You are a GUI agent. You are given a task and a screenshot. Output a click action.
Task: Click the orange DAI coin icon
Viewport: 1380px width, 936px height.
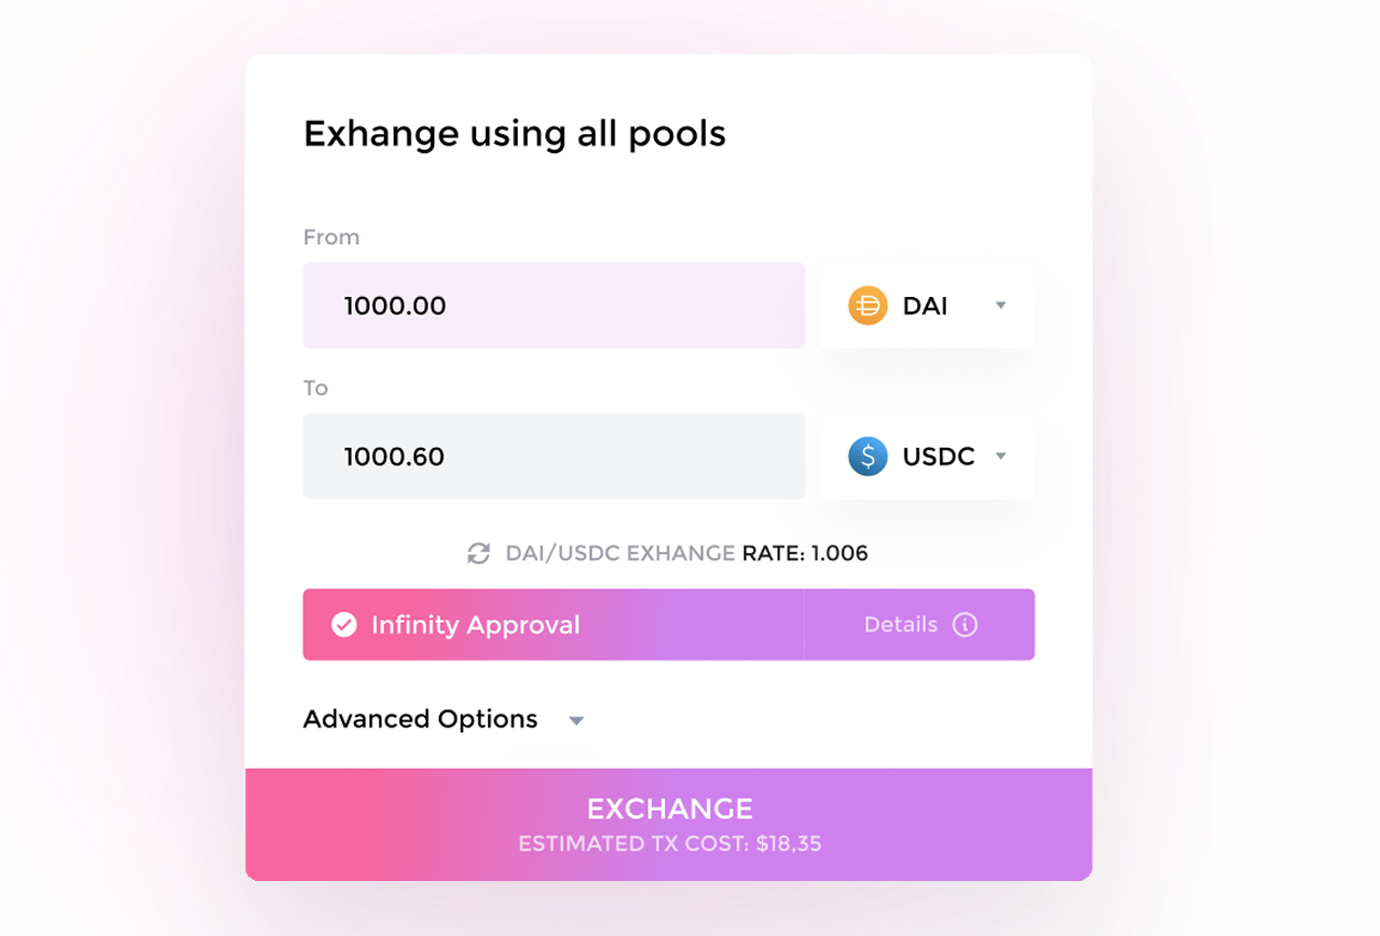pyautogui.click(x=867, y=306)
